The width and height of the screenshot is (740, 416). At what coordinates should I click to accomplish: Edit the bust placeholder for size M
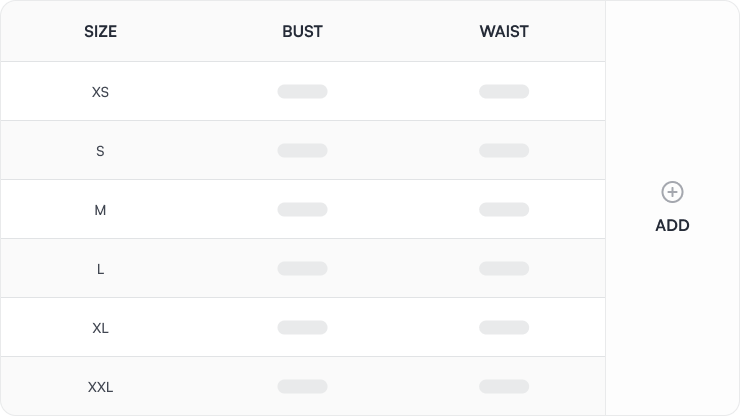303,210
